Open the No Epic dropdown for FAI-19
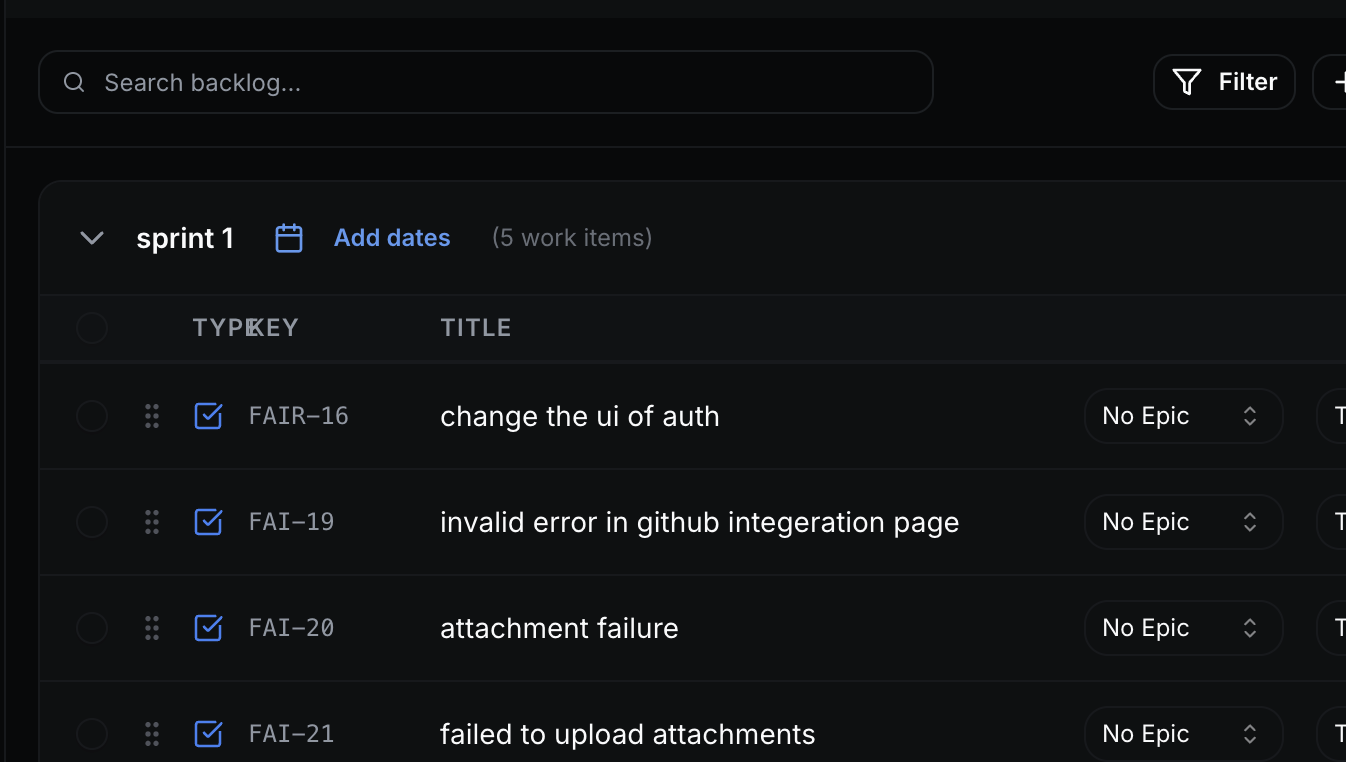 (1184, 522)
